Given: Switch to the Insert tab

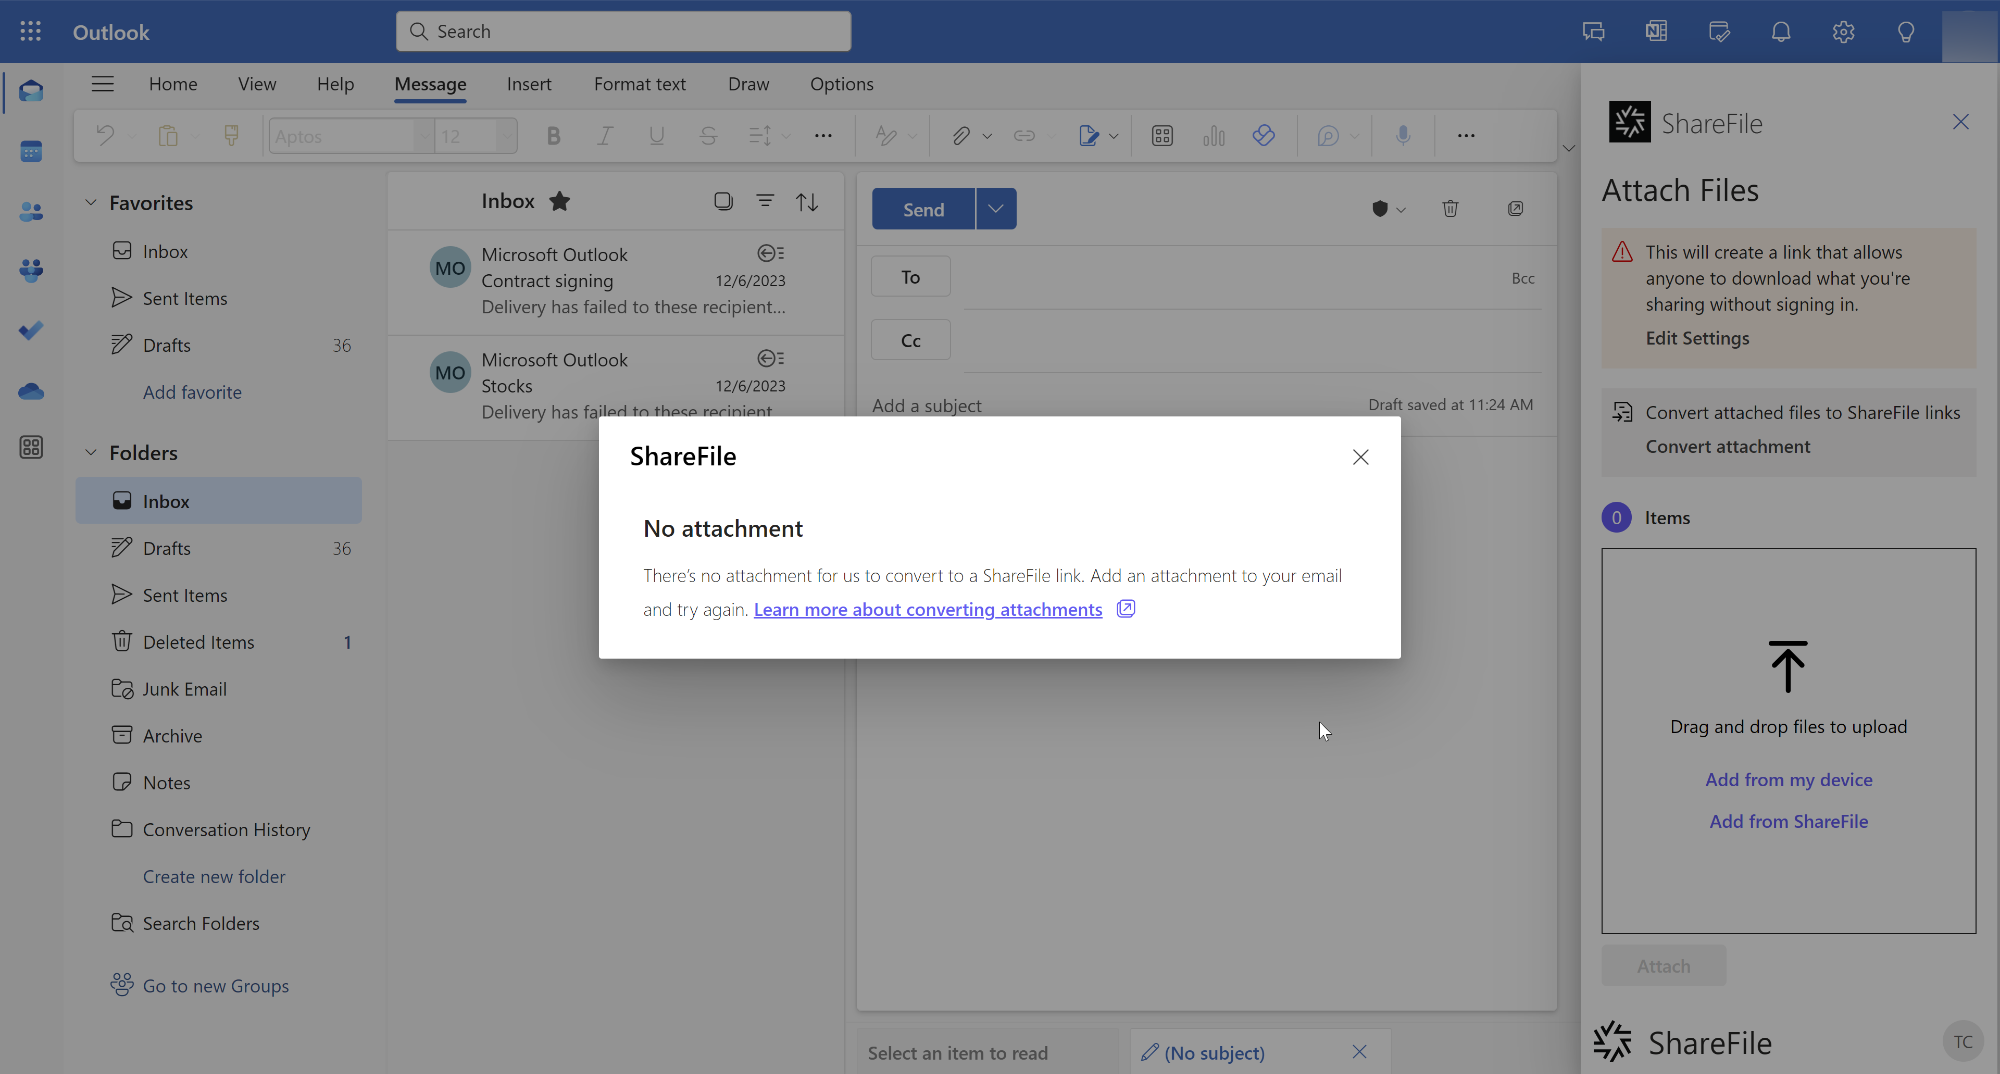Looking at the screenshot, I should click(529, 84).
